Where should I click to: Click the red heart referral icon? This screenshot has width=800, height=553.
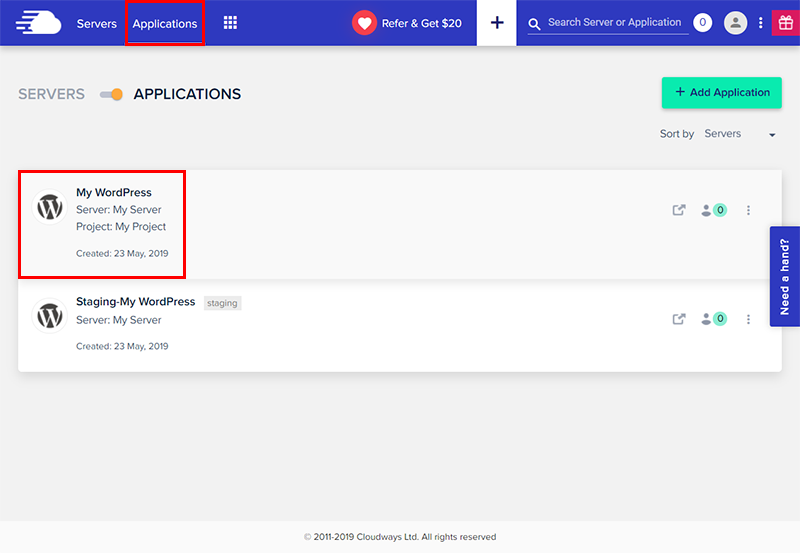point(364,23)
